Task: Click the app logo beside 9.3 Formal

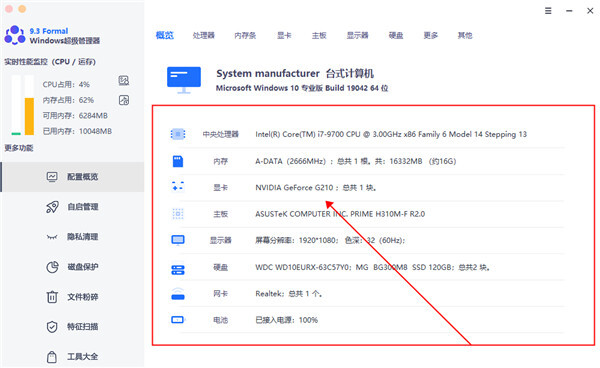Action: 15,35
